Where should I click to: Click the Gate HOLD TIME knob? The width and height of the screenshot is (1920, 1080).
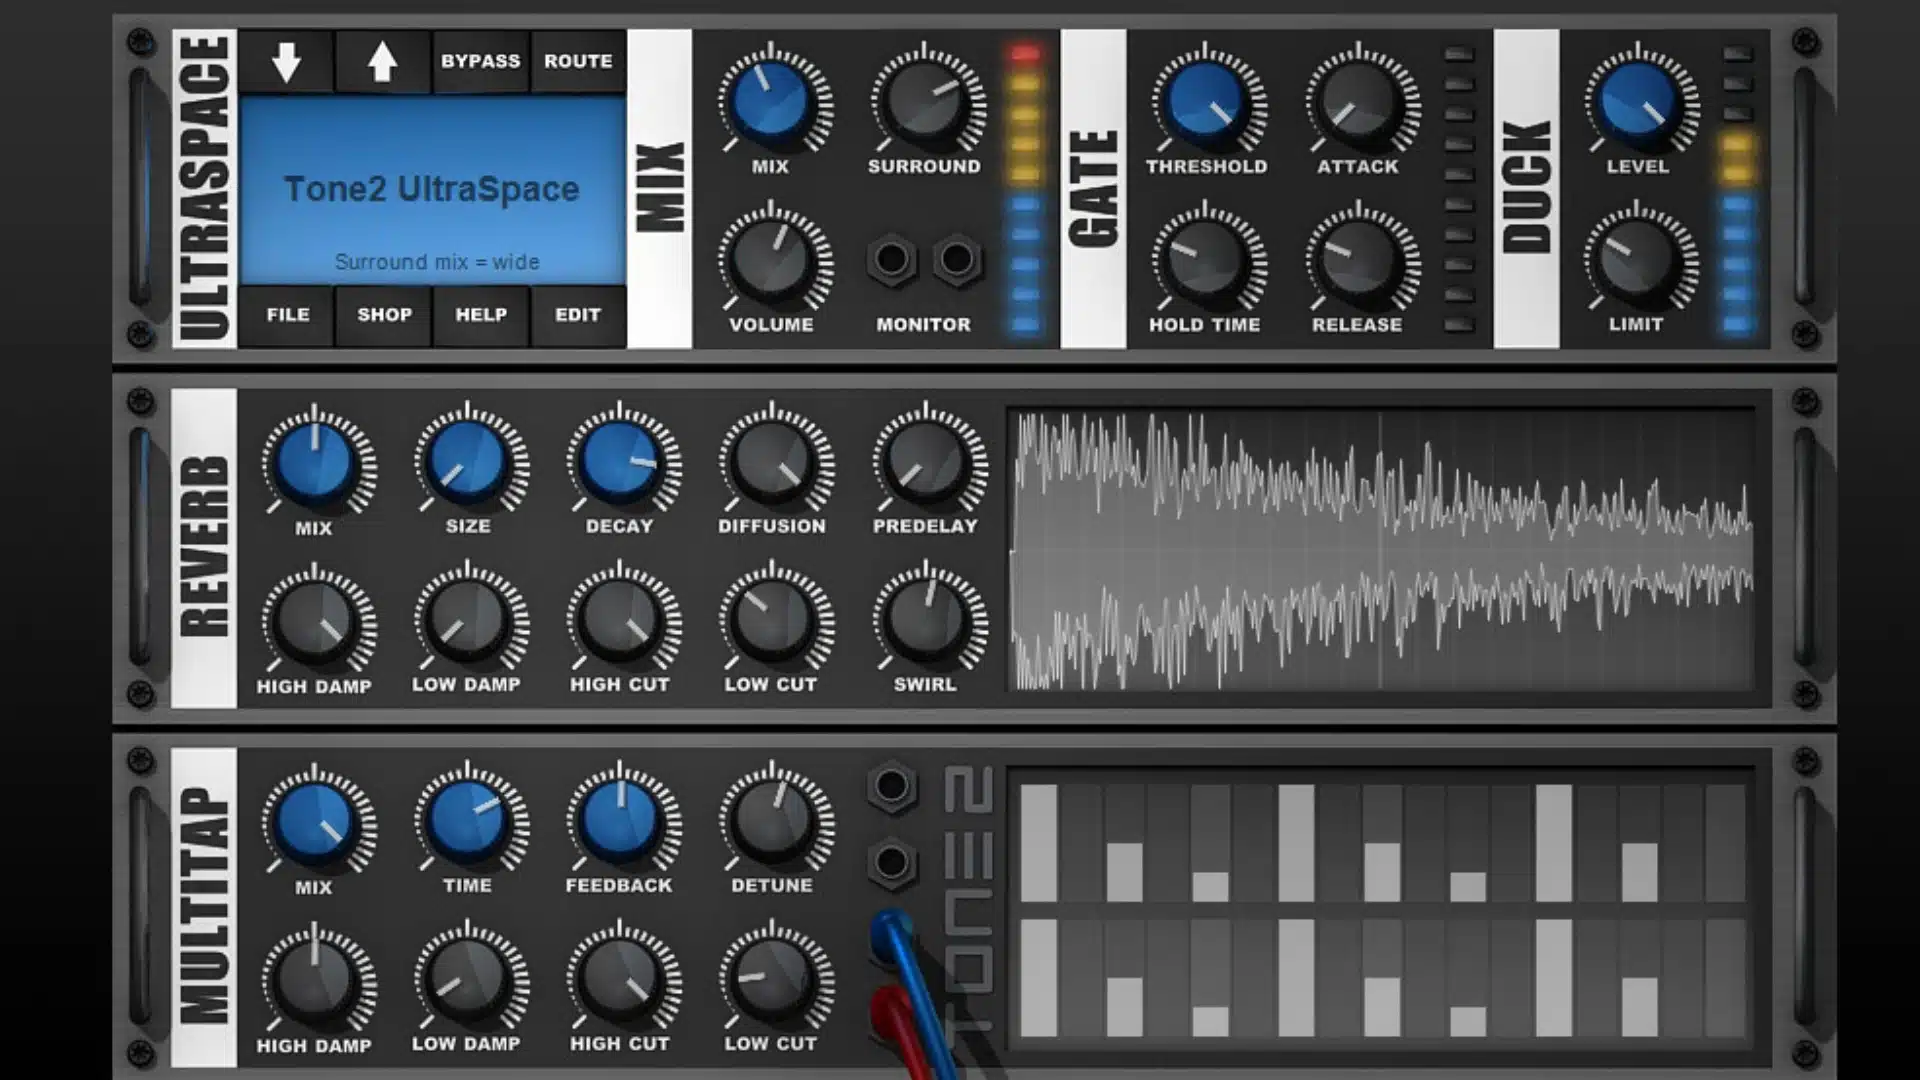1206,259
